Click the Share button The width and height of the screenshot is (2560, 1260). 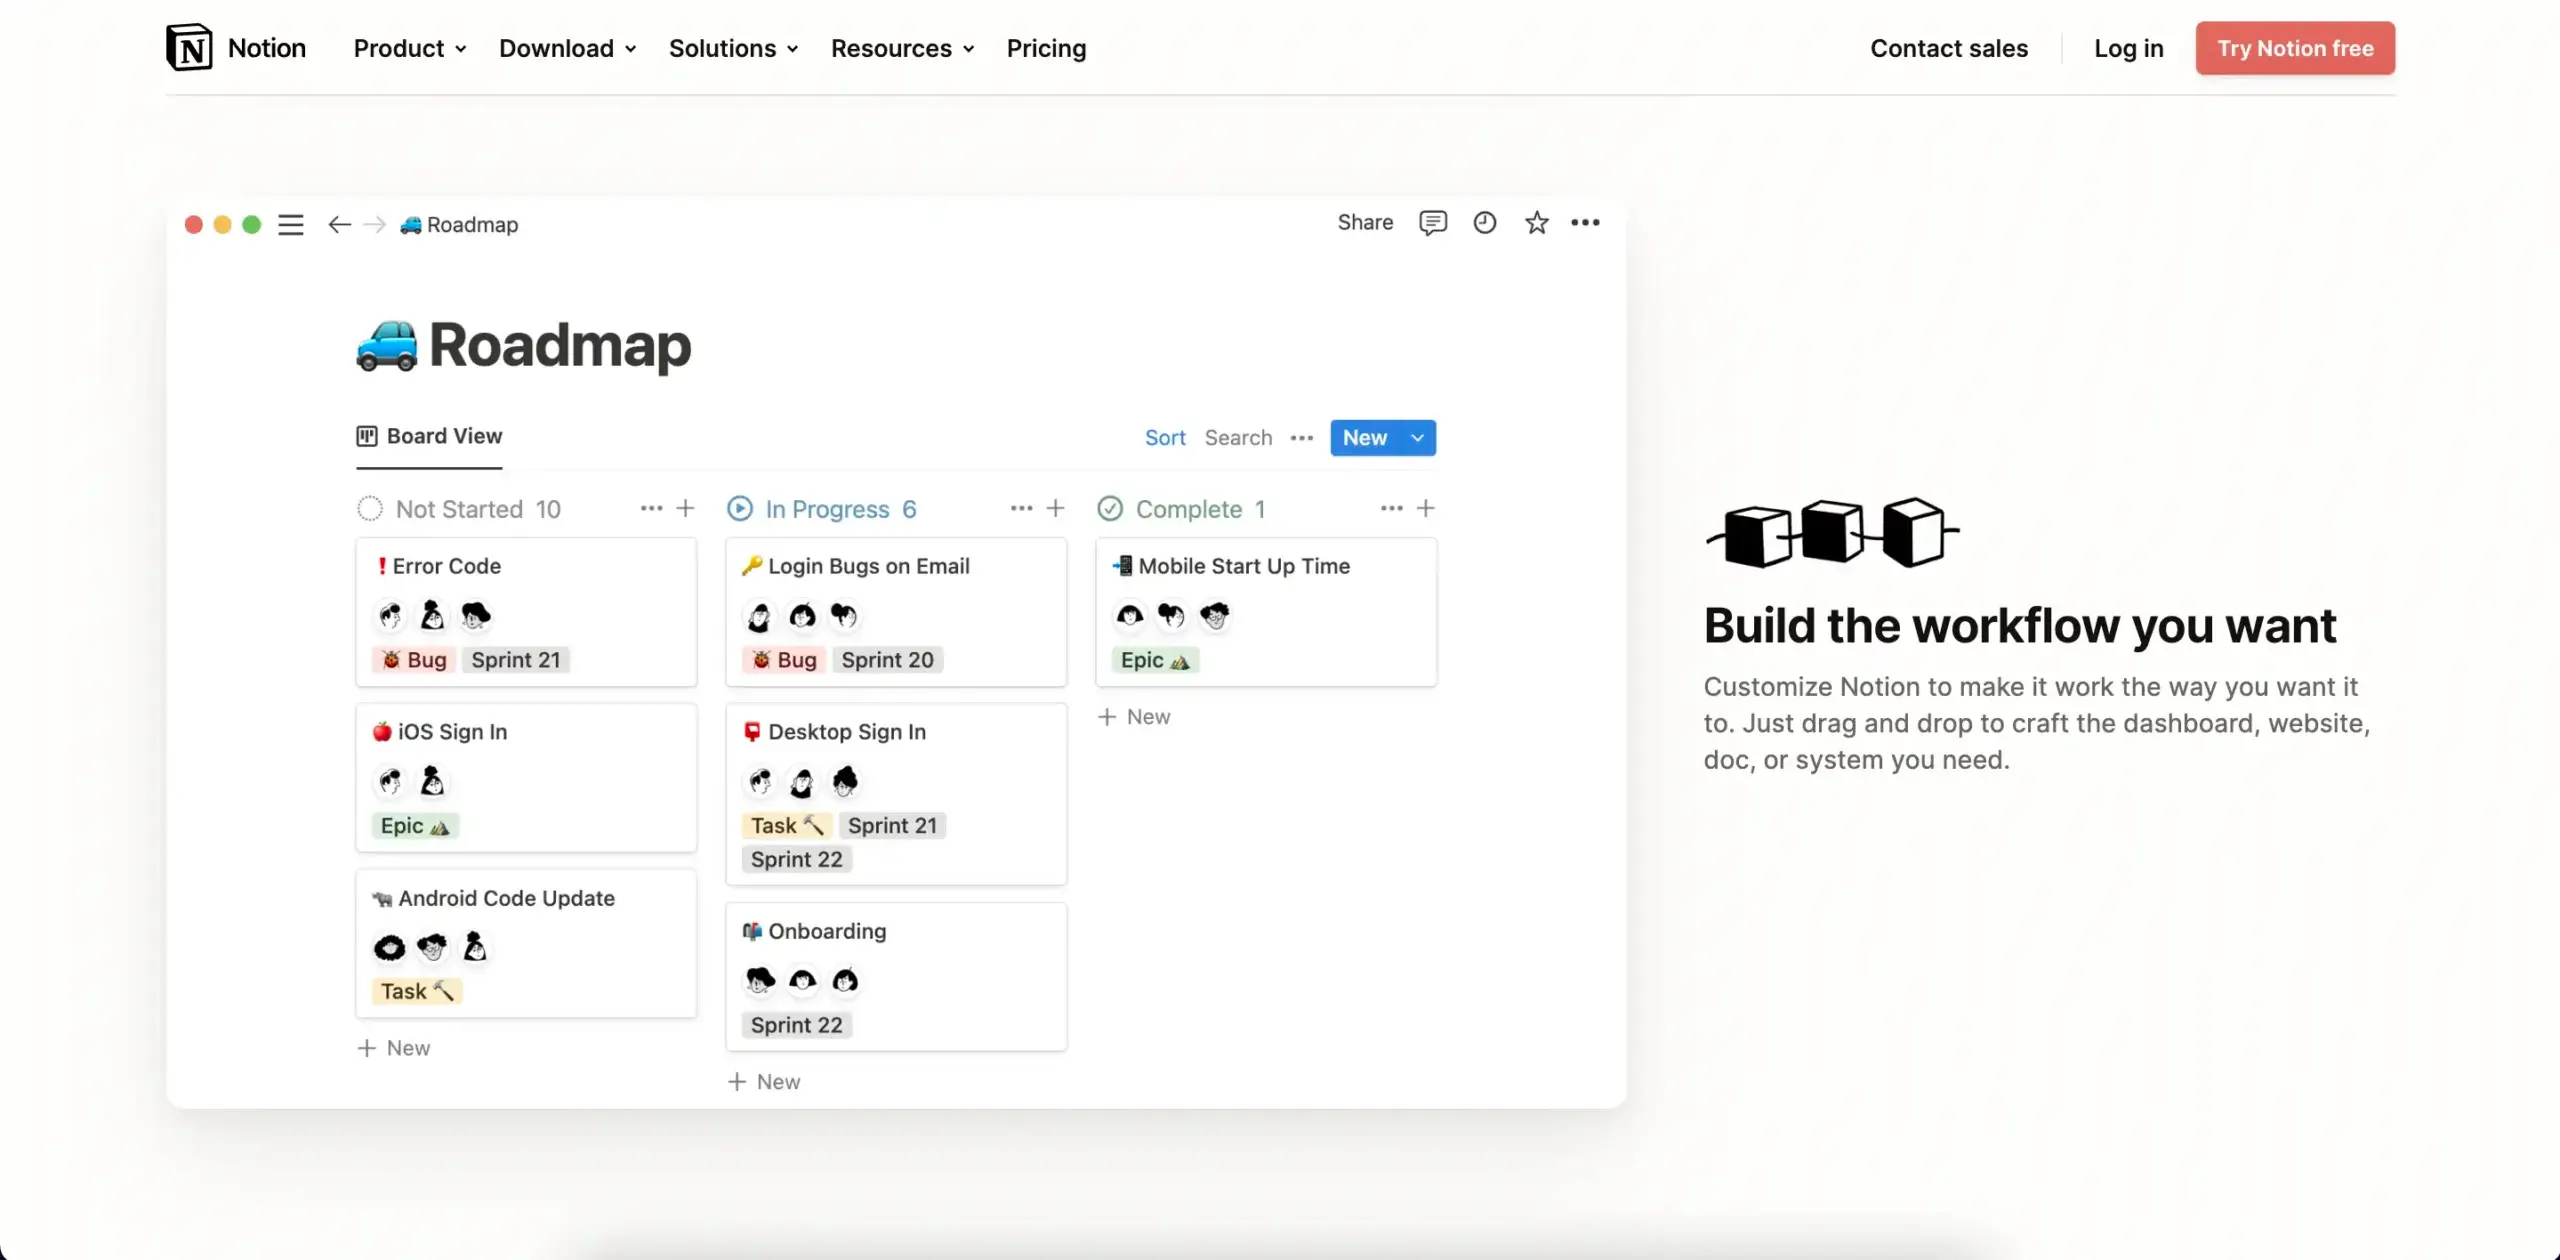click(1364, 222)
